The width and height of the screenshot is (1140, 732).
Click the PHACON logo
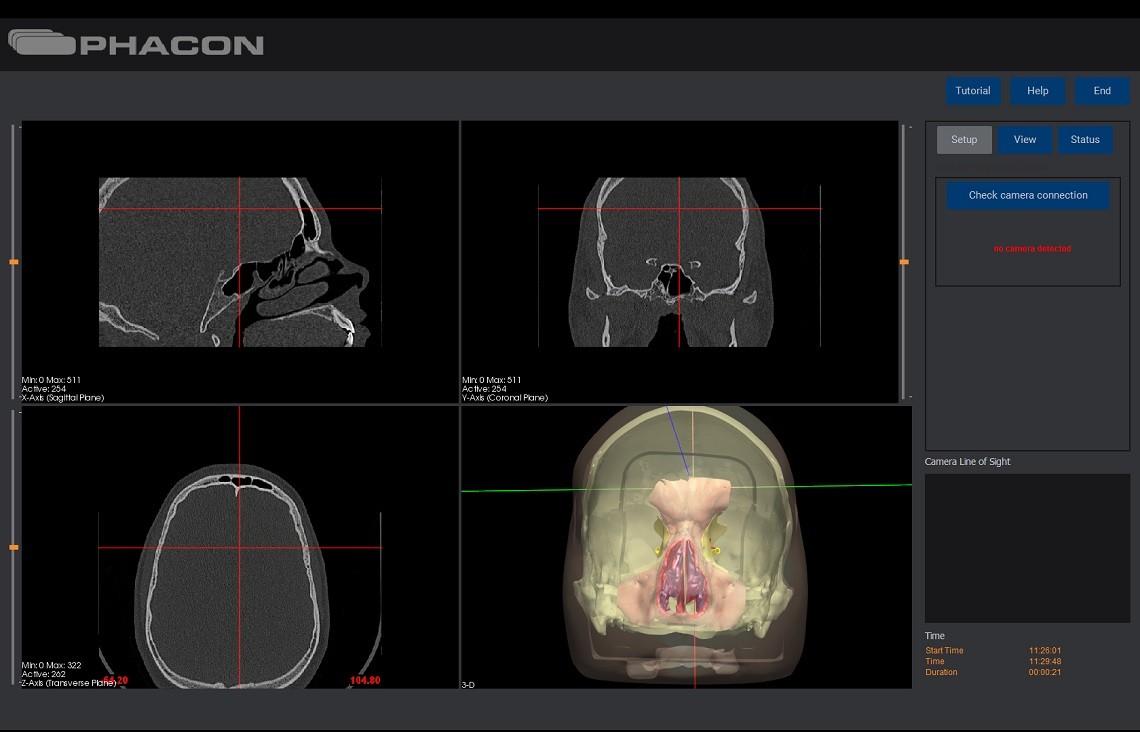tap(136, 44)
